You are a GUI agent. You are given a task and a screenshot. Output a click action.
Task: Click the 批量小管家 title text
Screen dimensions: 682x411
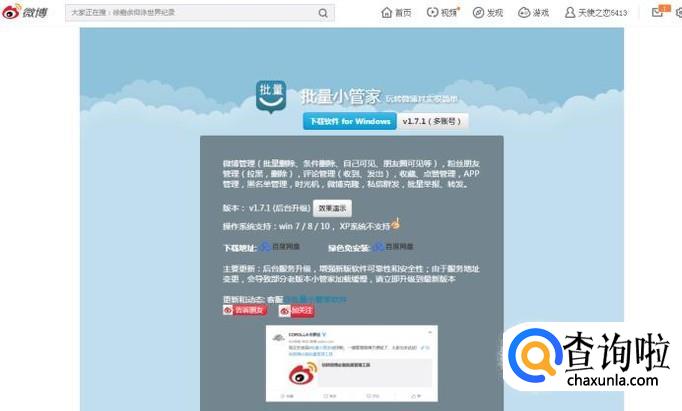click(340, 97)
